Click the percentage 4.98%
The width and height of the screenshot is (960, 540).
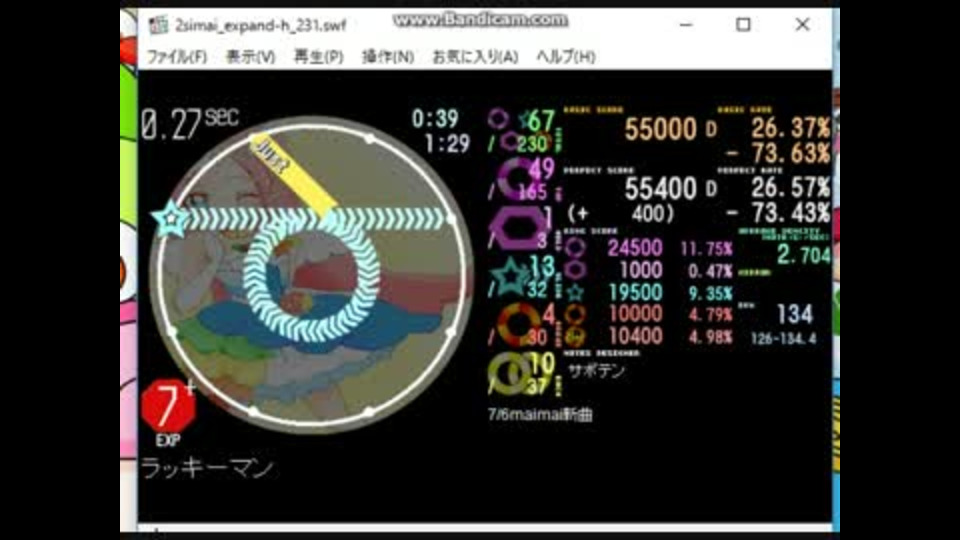coord(710,337)
